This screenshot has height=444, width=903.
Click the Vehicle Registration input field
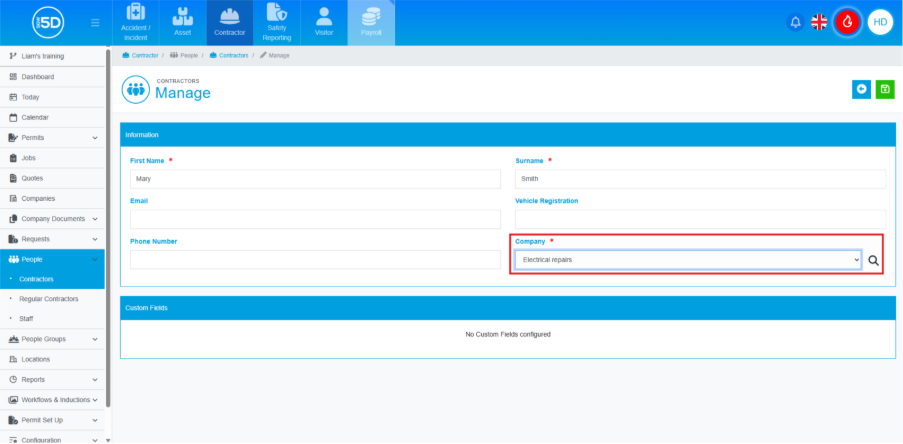(700, 219)
